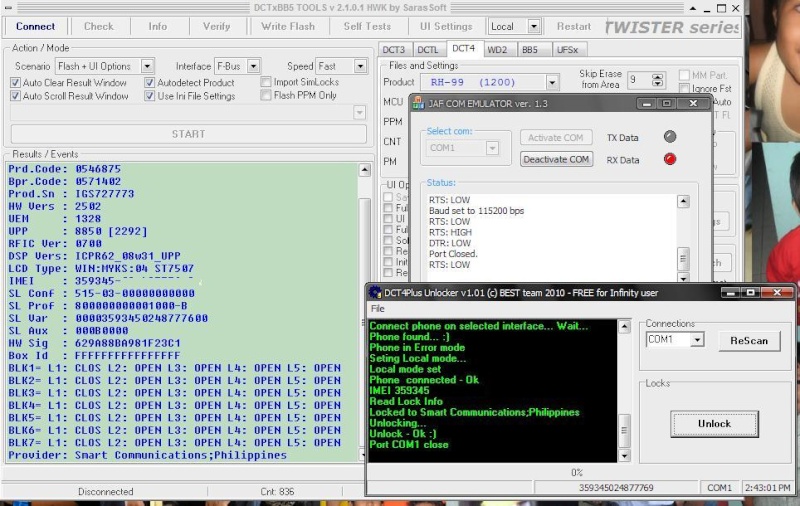Check the Ignore Fst checkbox
The height and width of the screenshot is (506, 800).
tap(684, 88)
